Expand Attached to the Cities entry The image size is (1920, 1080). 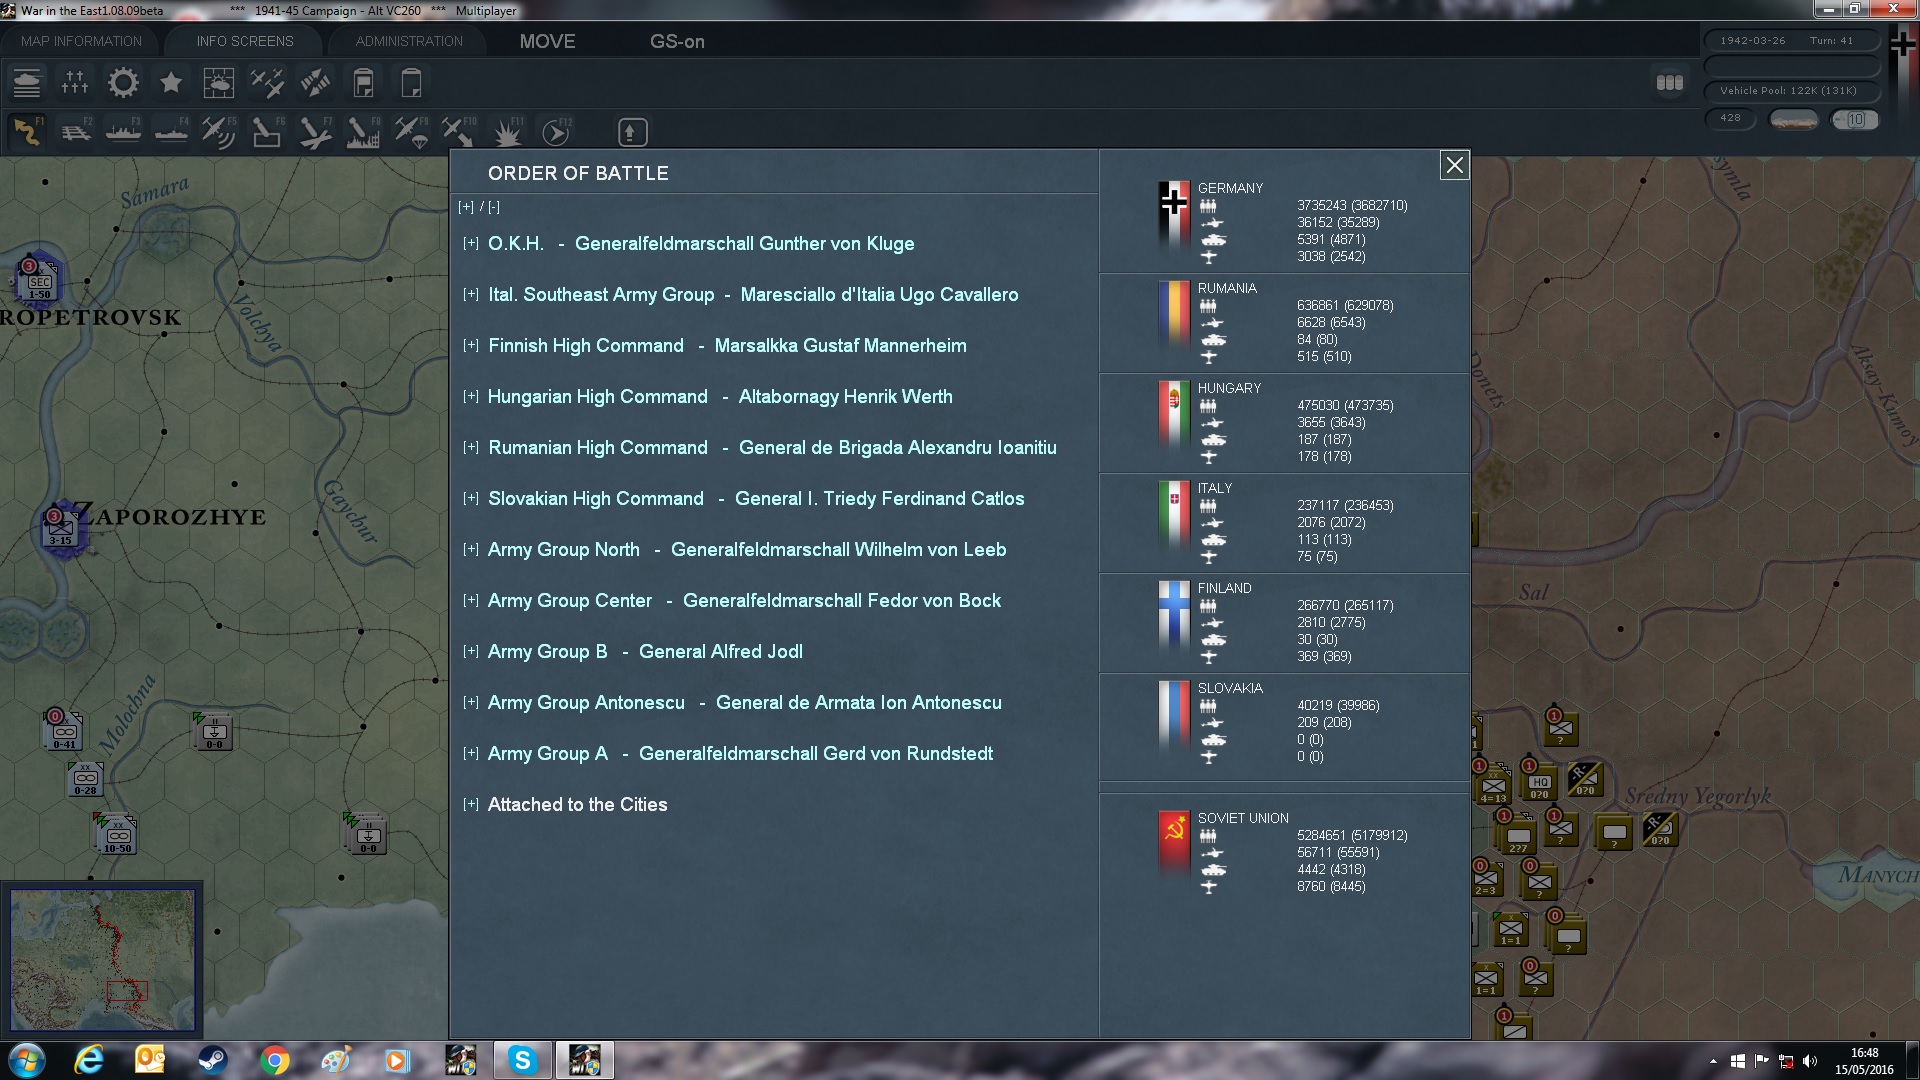click(471, 805)
